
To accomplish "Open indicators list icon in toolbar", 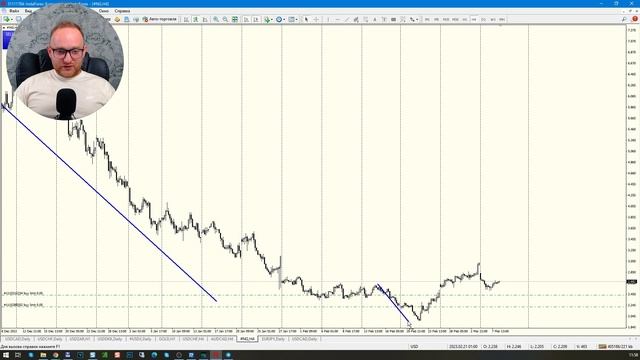I will pos(267,19).
